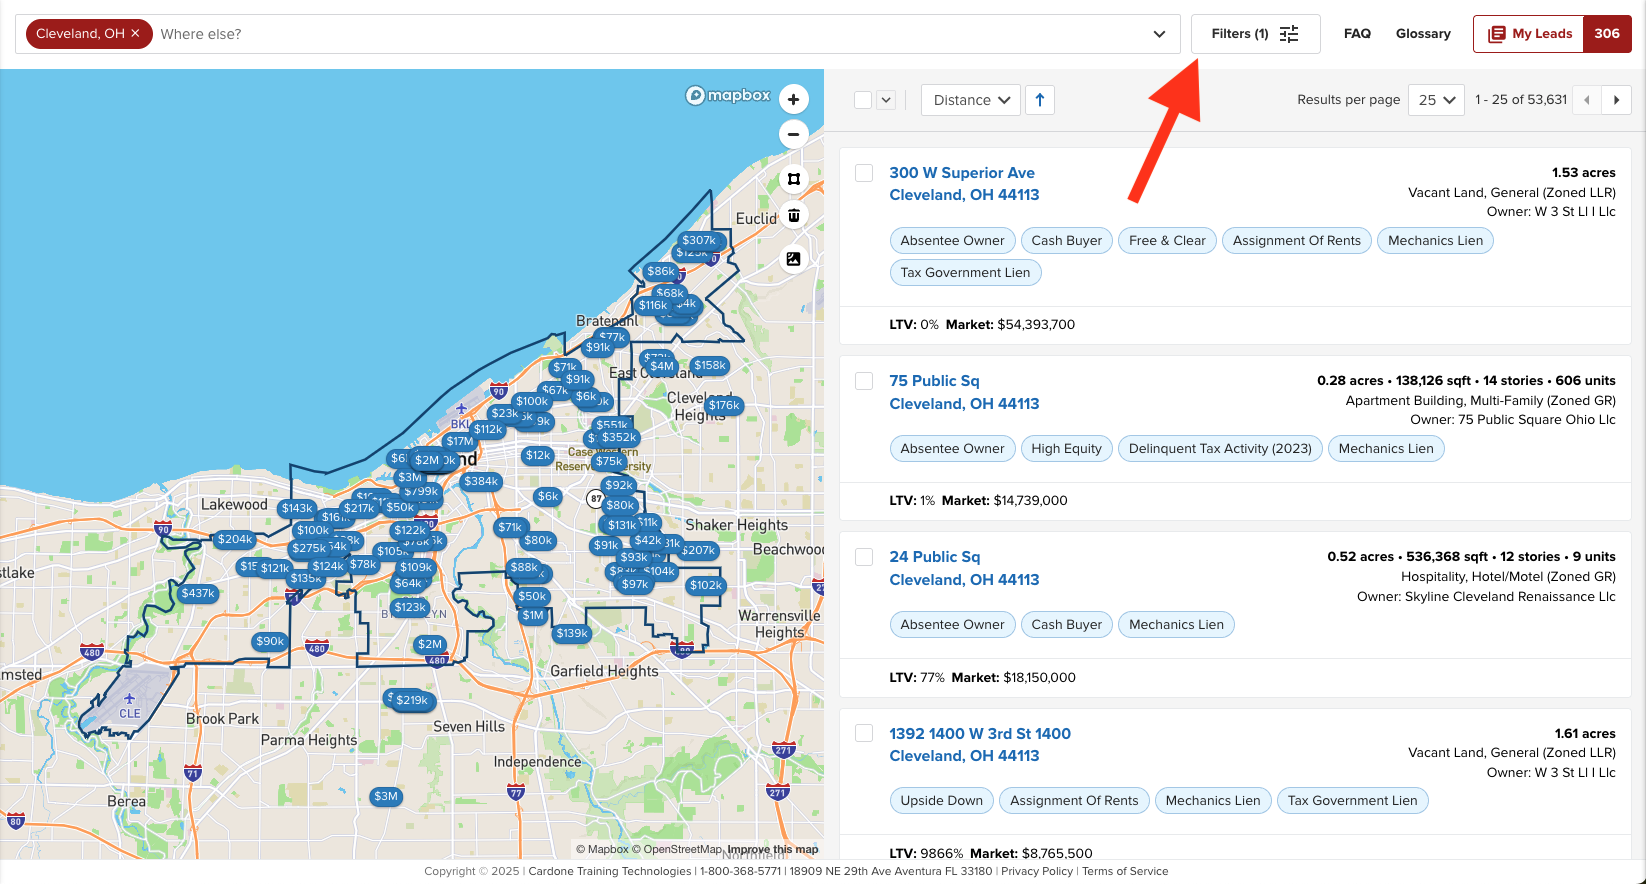
Task: Zoom out on the map
Action: tap(793, 134)
